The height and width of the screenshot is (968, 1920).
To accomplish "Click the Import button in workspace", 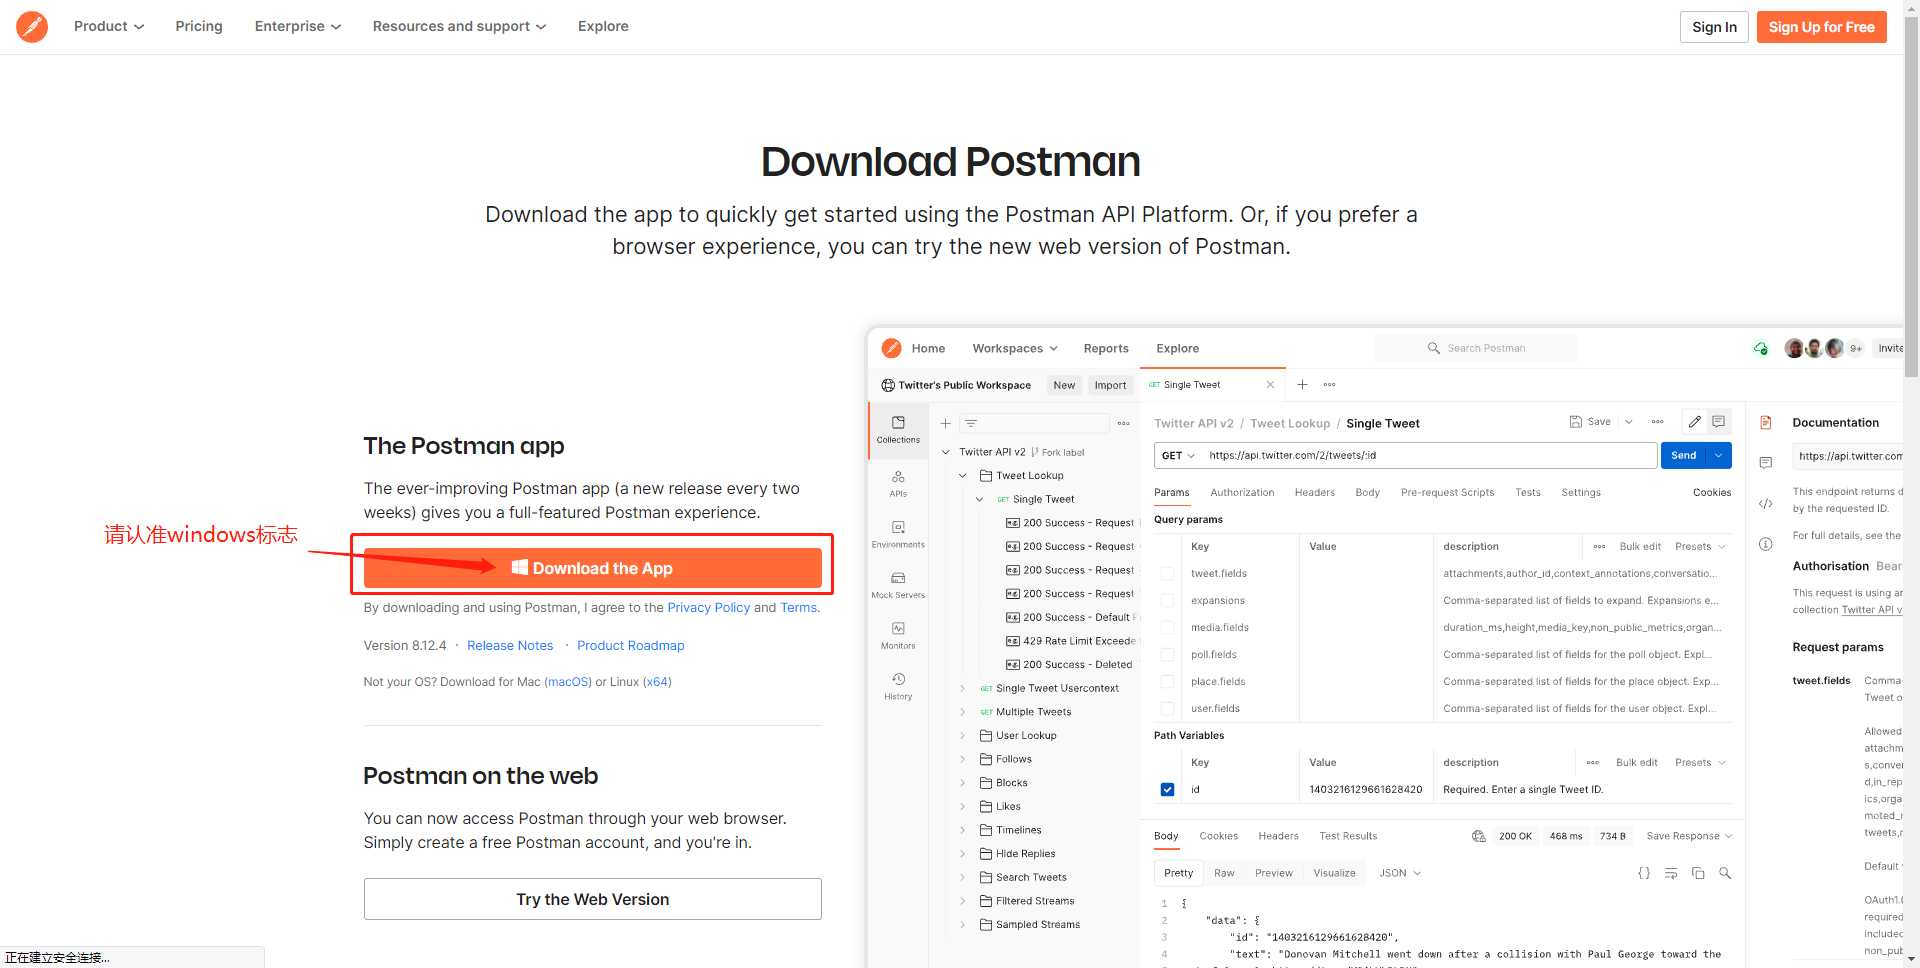I will tap(1110, 385).
